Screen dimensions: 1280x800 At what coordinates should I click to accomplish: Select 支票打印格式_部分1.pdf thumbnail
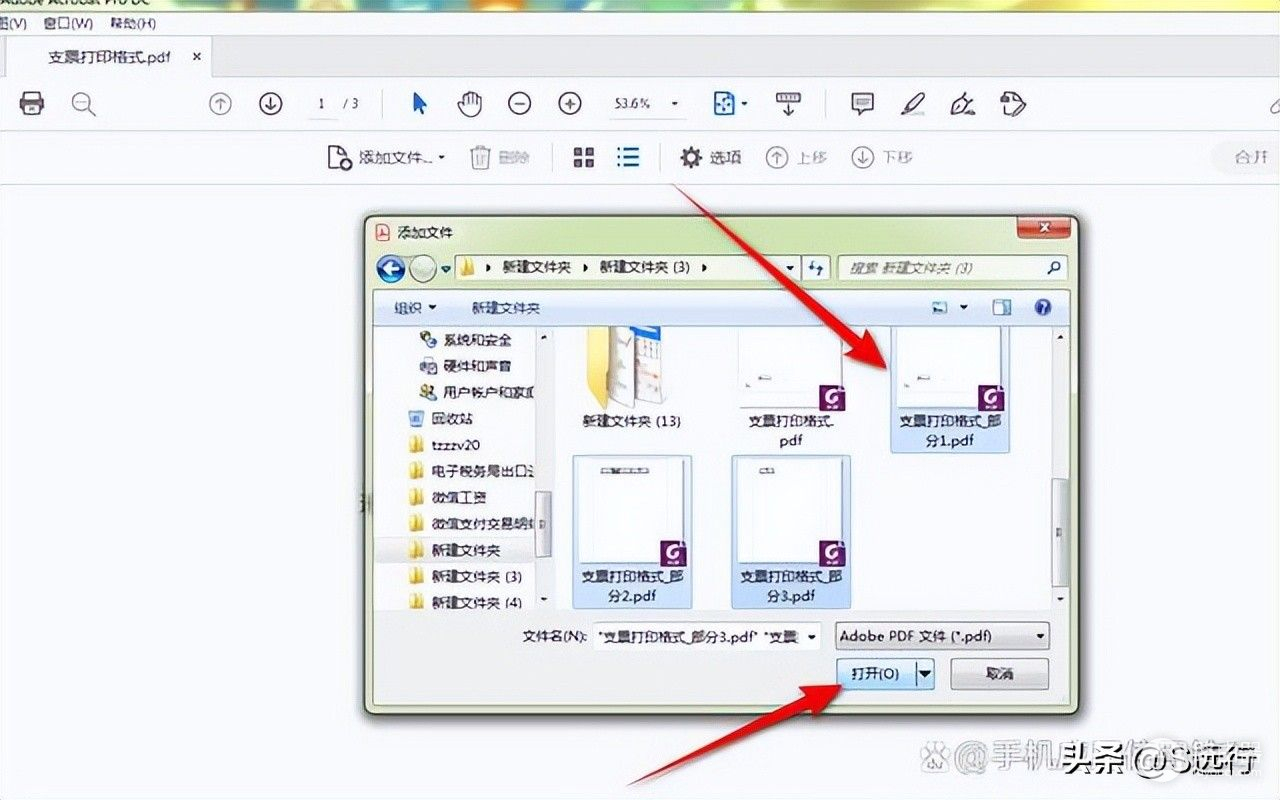(x=949, y=390)
